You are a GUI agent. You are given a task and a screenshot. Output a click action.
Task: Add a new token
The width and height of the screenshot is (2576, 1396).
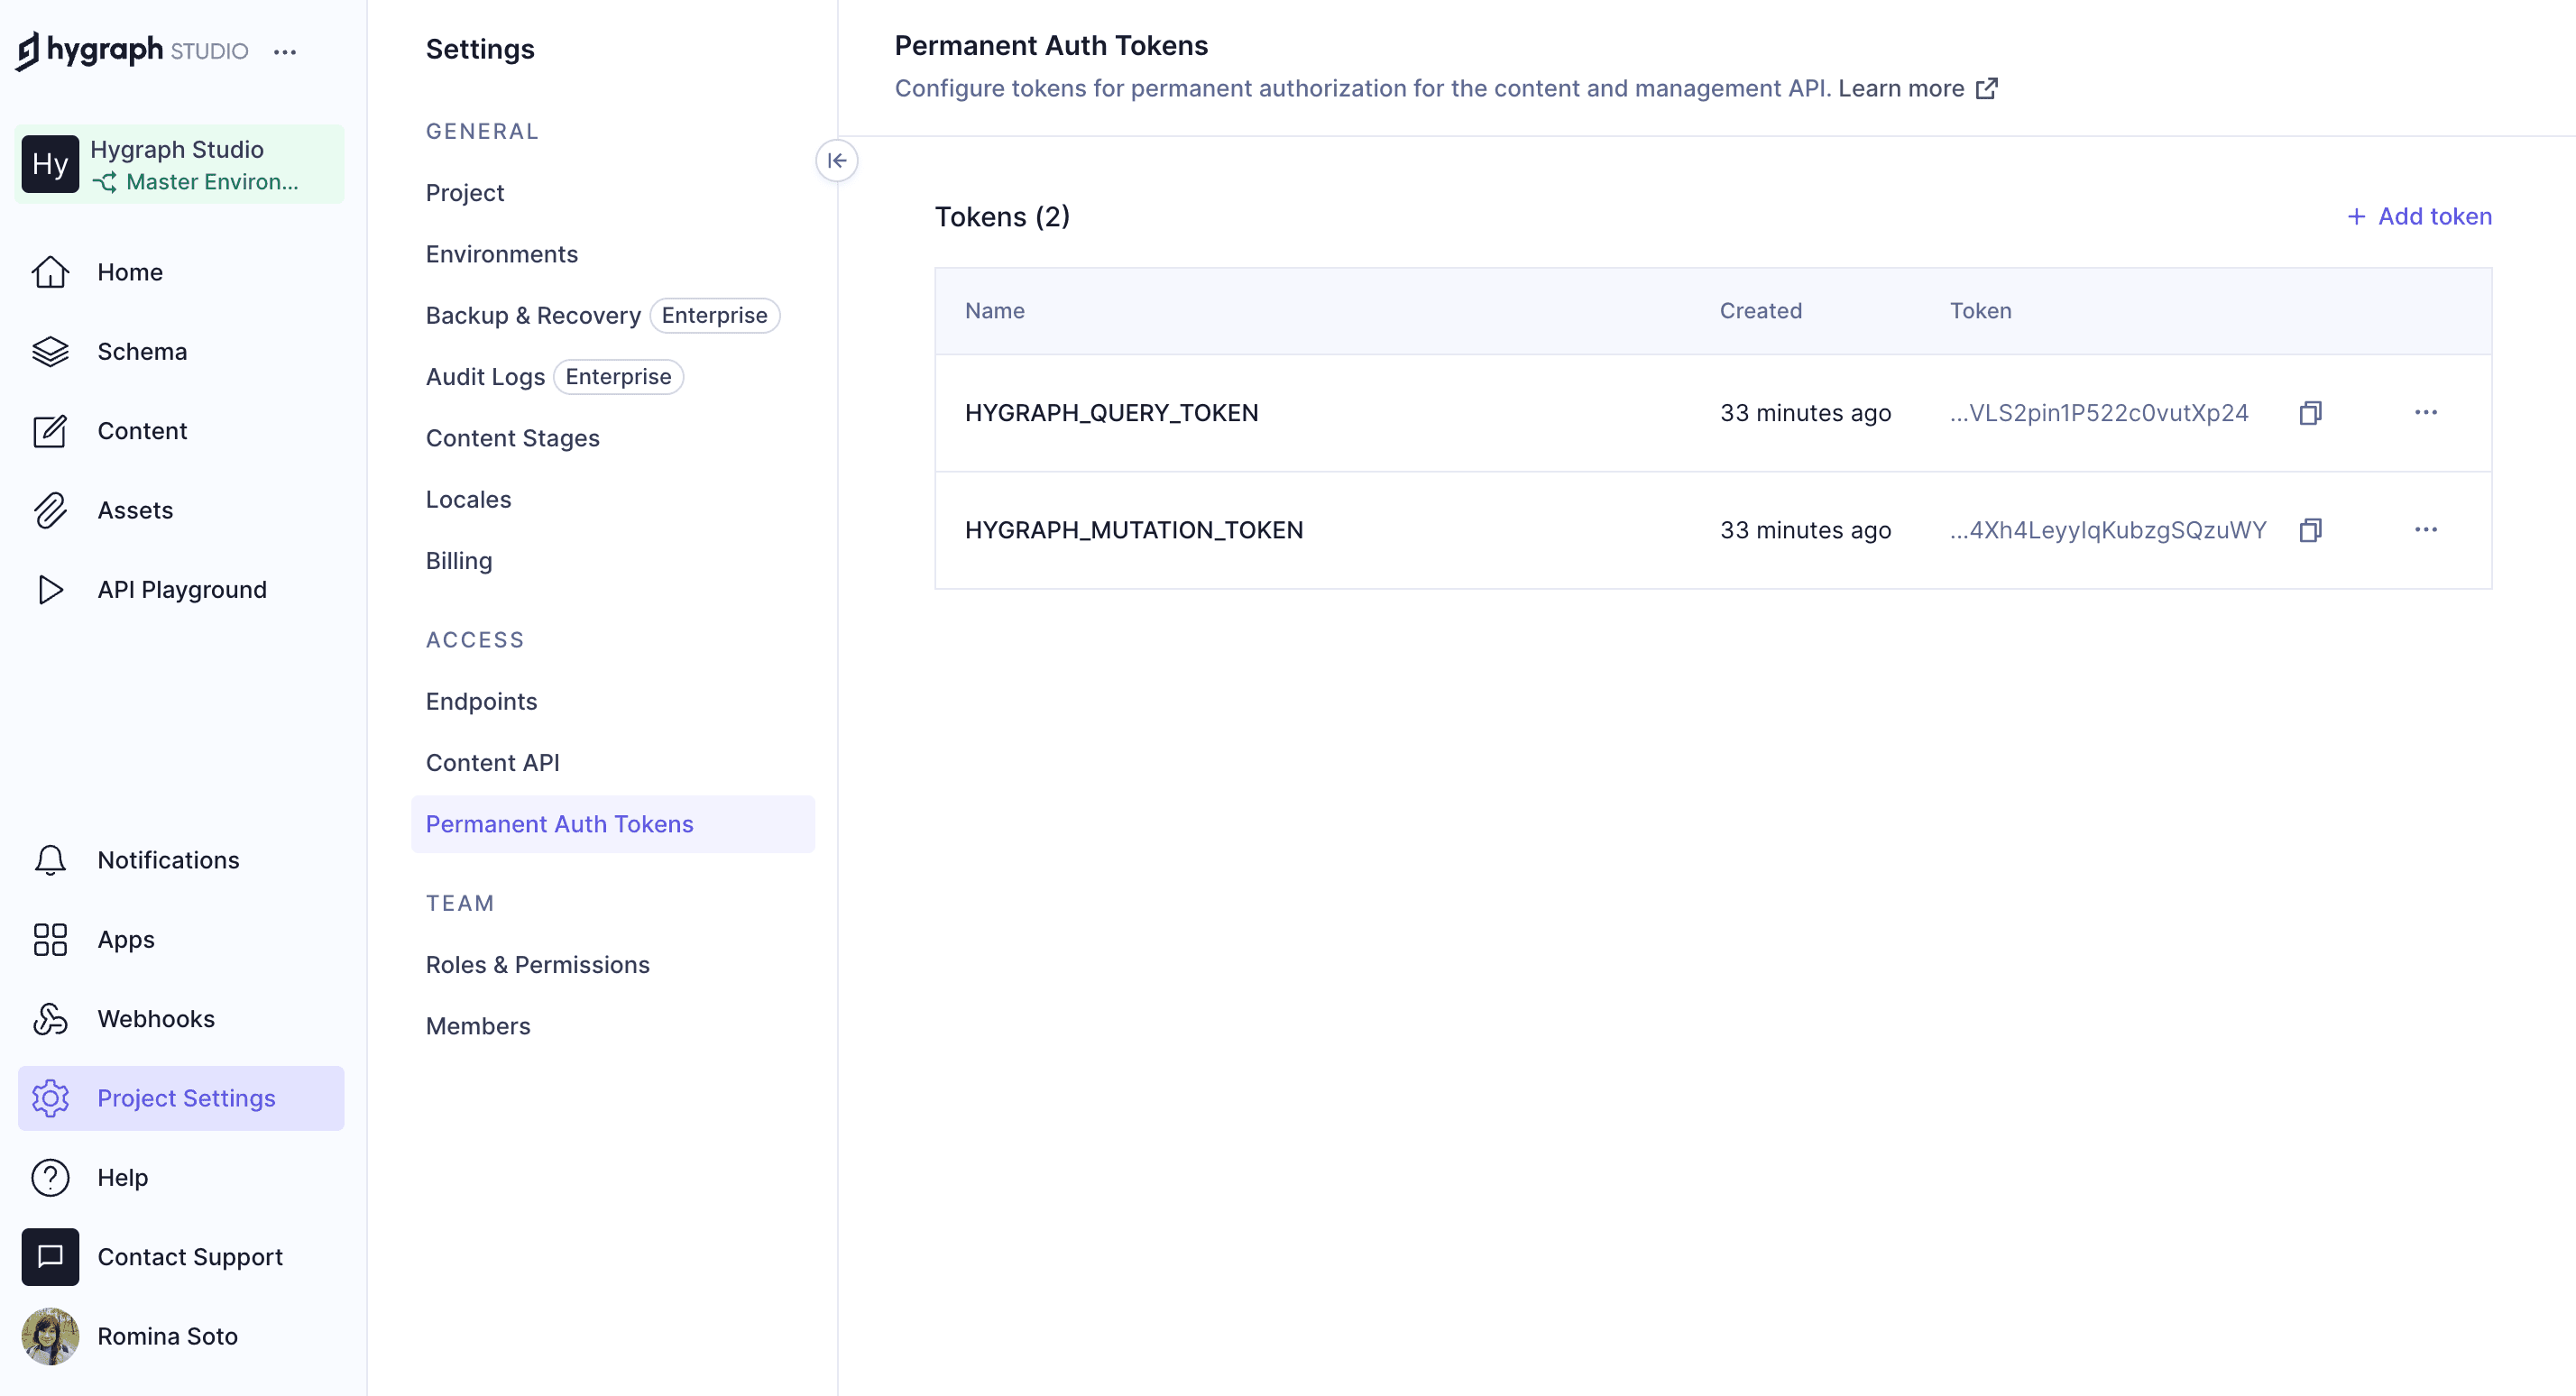[2418, 216]
